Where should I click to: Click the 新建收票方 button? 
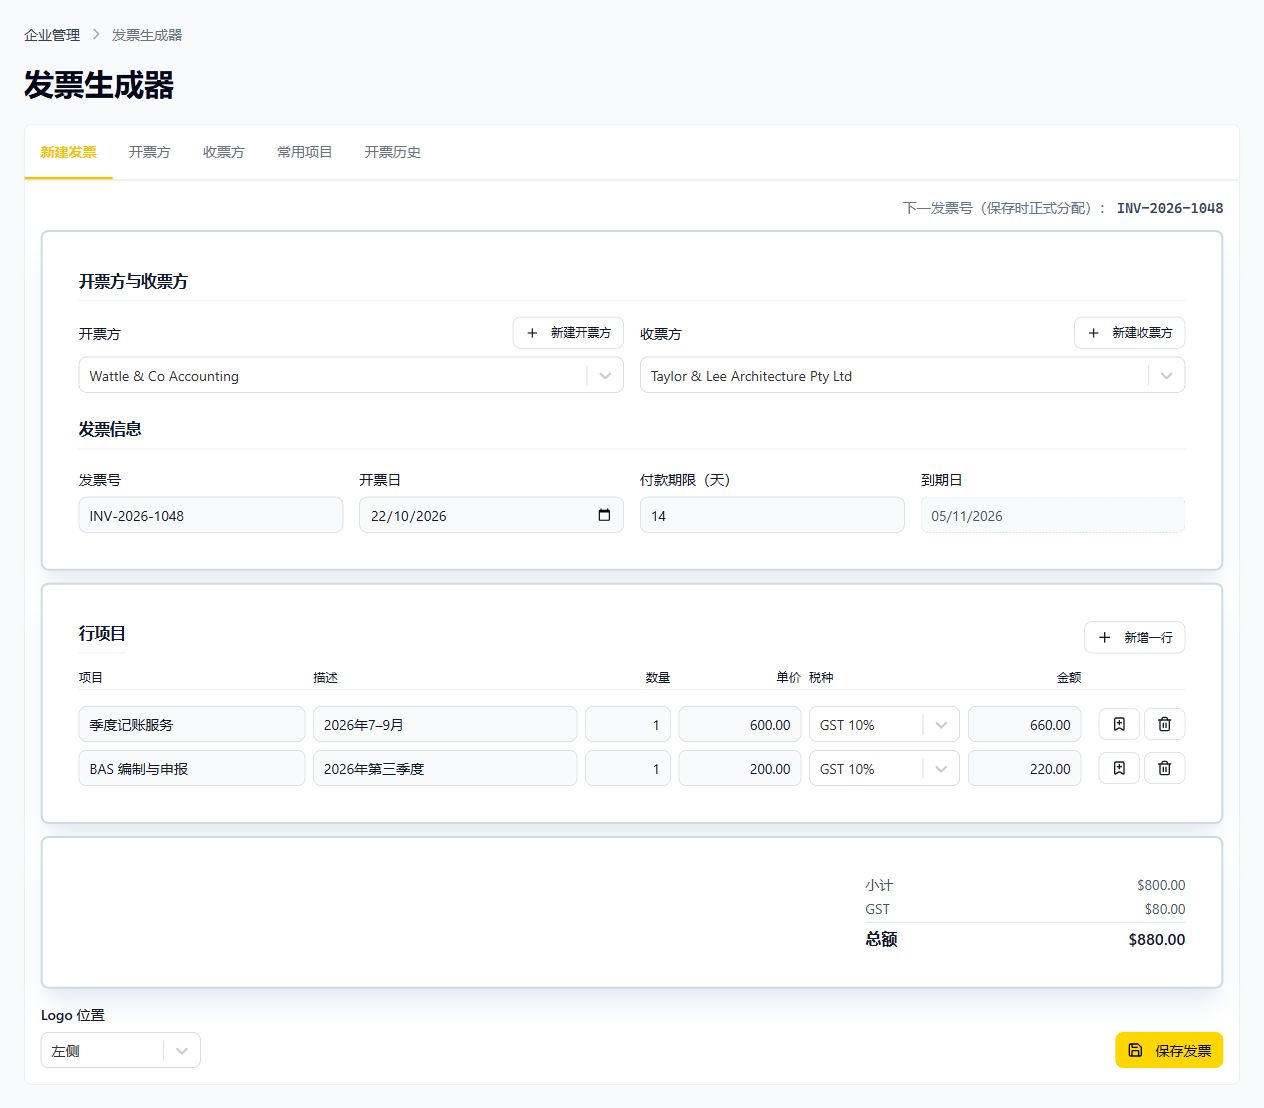(1130, 332)
